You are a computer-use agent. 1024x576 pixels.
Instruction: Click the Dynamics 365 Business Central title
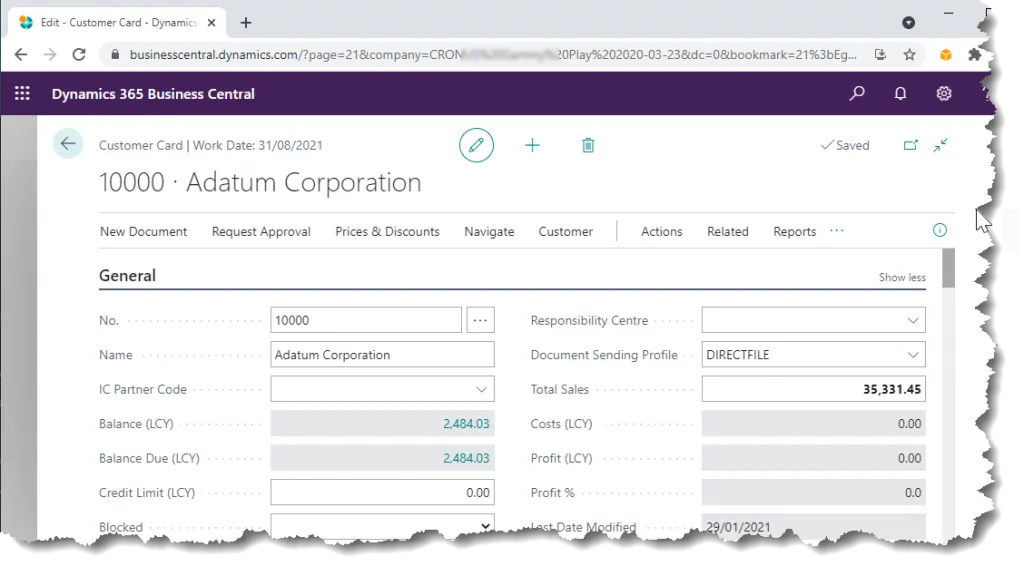point(153,93)
